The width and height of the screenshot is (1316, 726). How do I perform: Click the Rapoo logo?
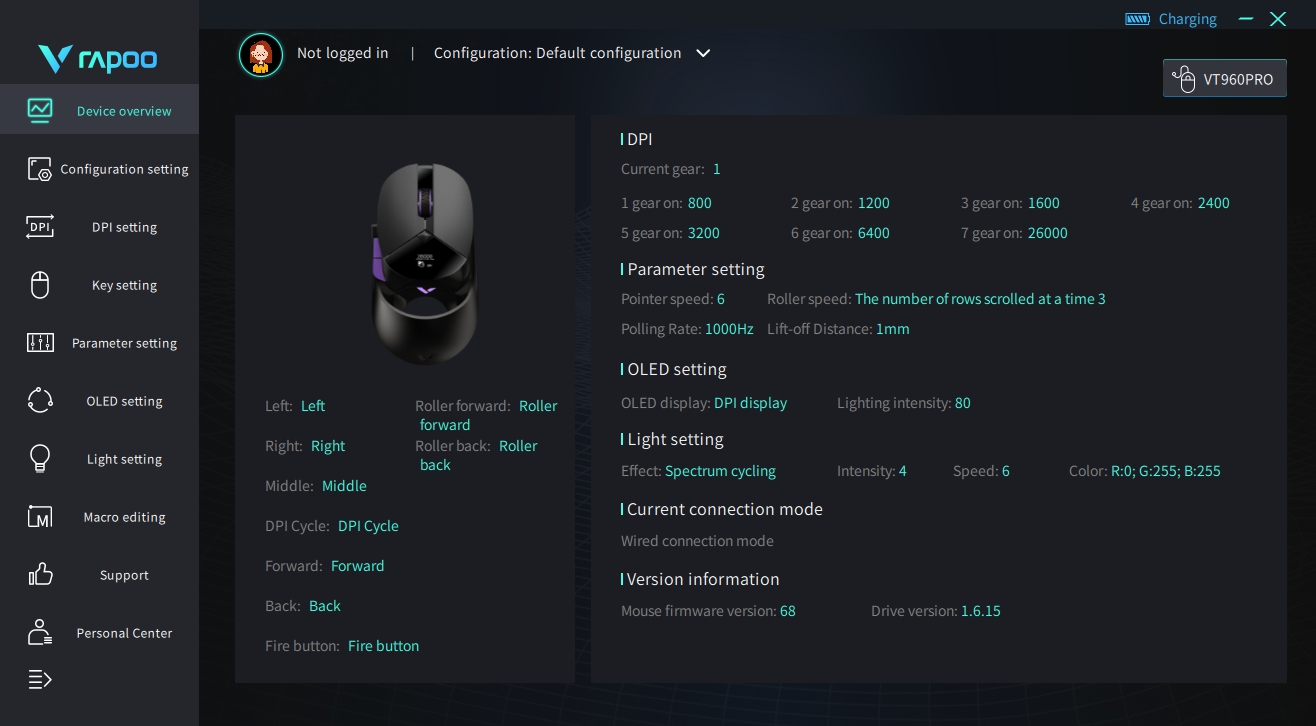(98, 59)
